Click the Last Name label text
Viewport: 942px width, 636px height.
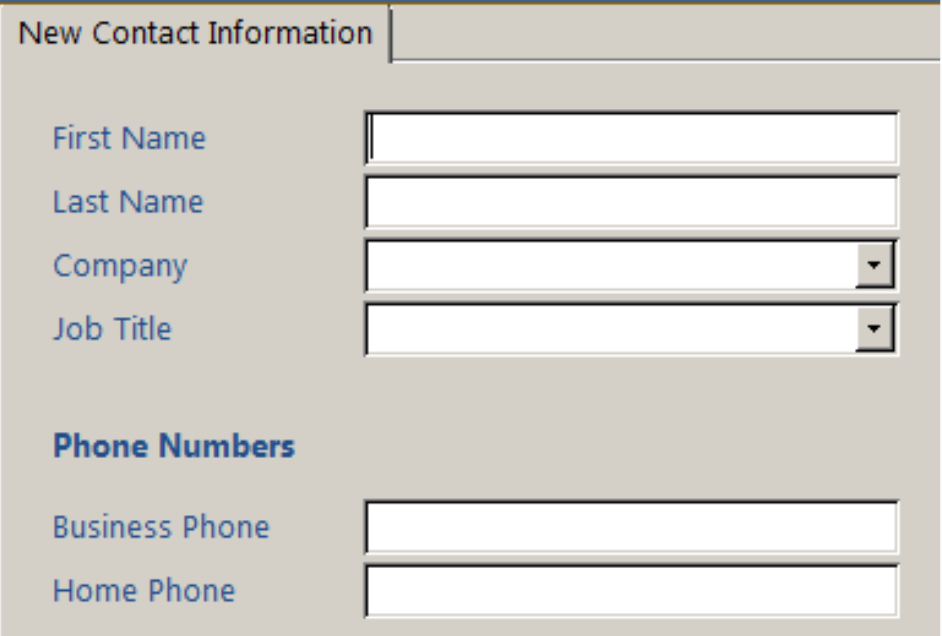point(128,202)
